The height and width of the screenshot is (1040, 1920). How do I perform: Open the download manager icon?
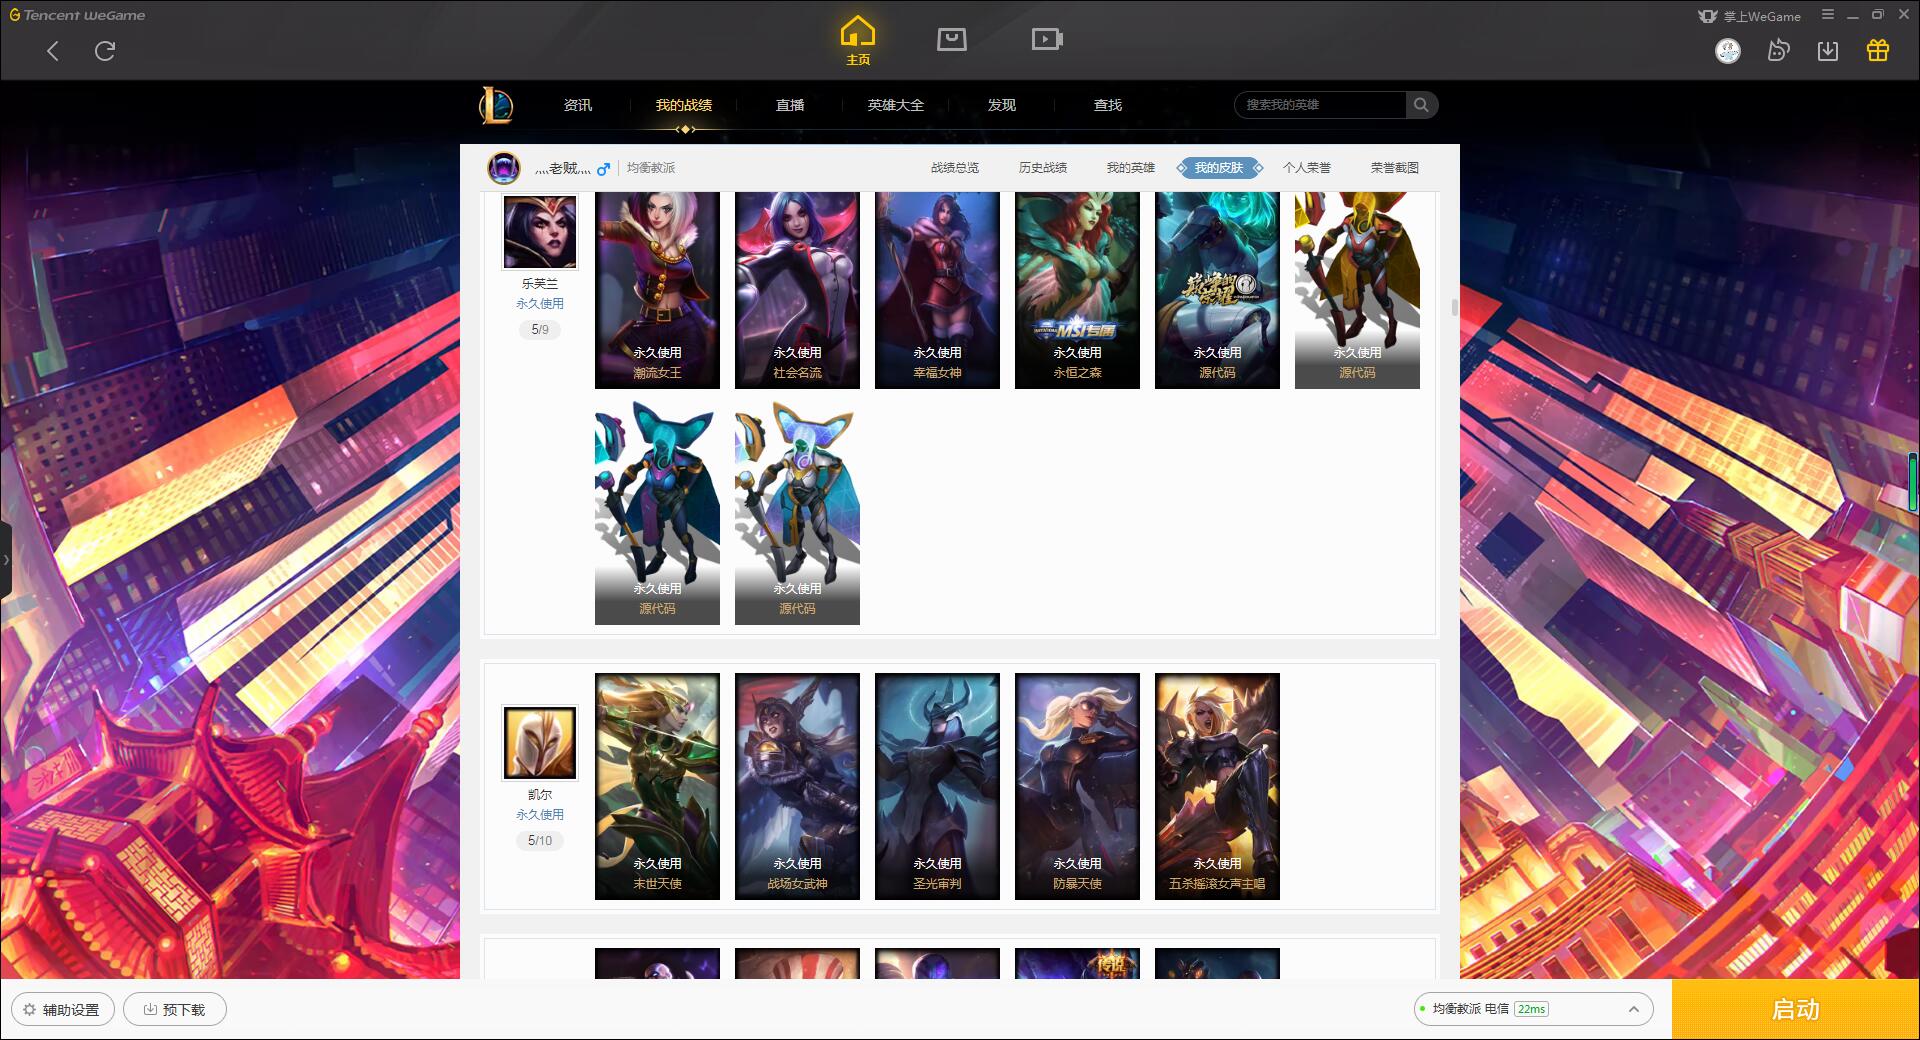1828,51
